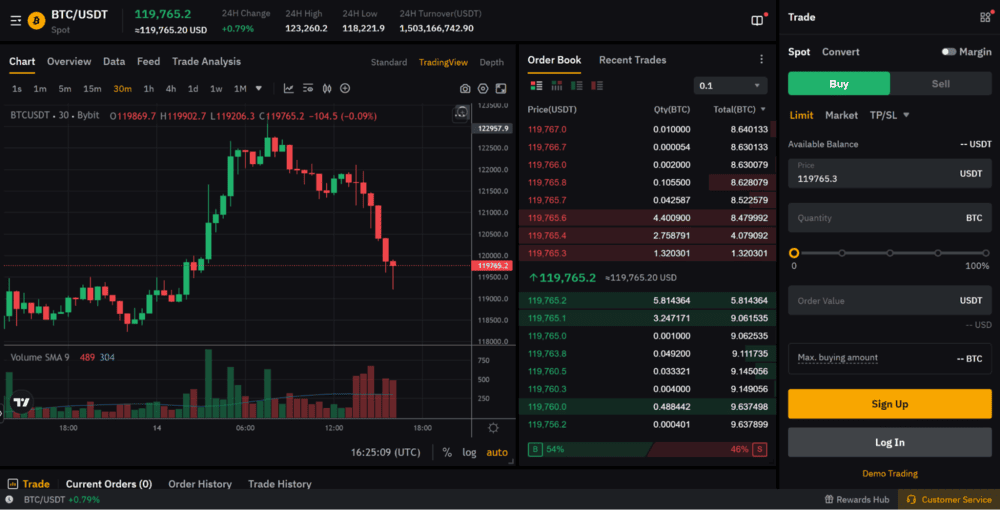Click the add-circle plus icon in the chart toolbar
The width and height of the screenshot is (1000, 510).
[345, 89]
